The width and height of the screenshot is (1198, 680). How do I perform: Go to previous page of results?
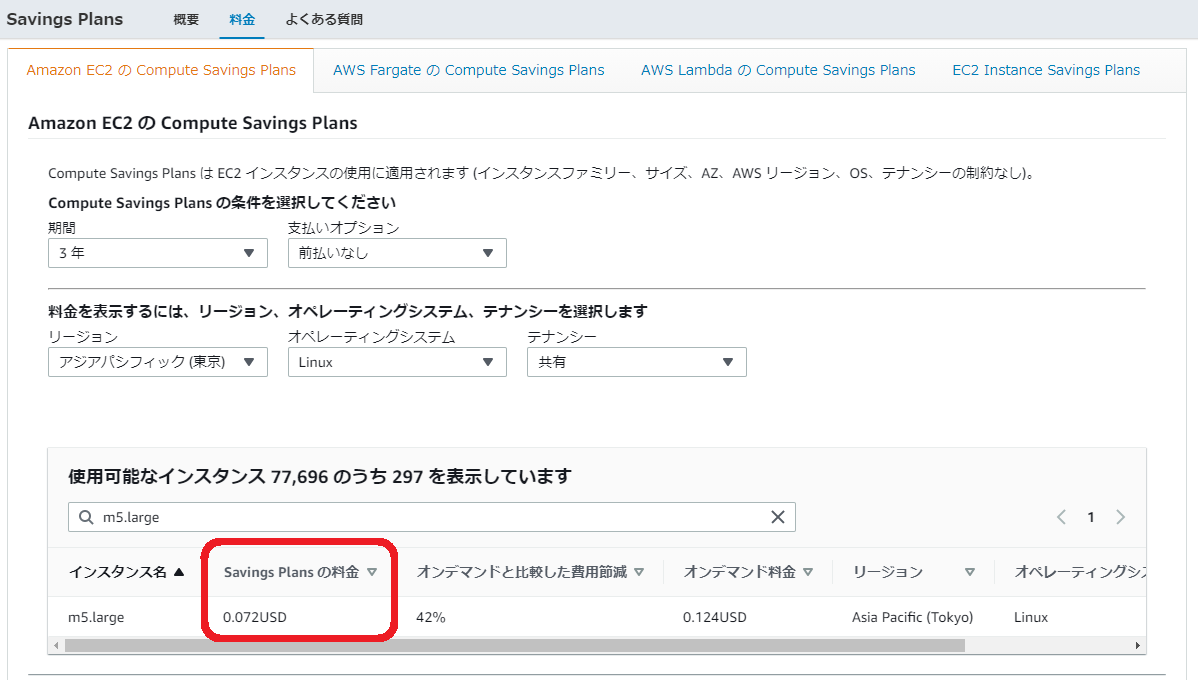point(1061,517)
